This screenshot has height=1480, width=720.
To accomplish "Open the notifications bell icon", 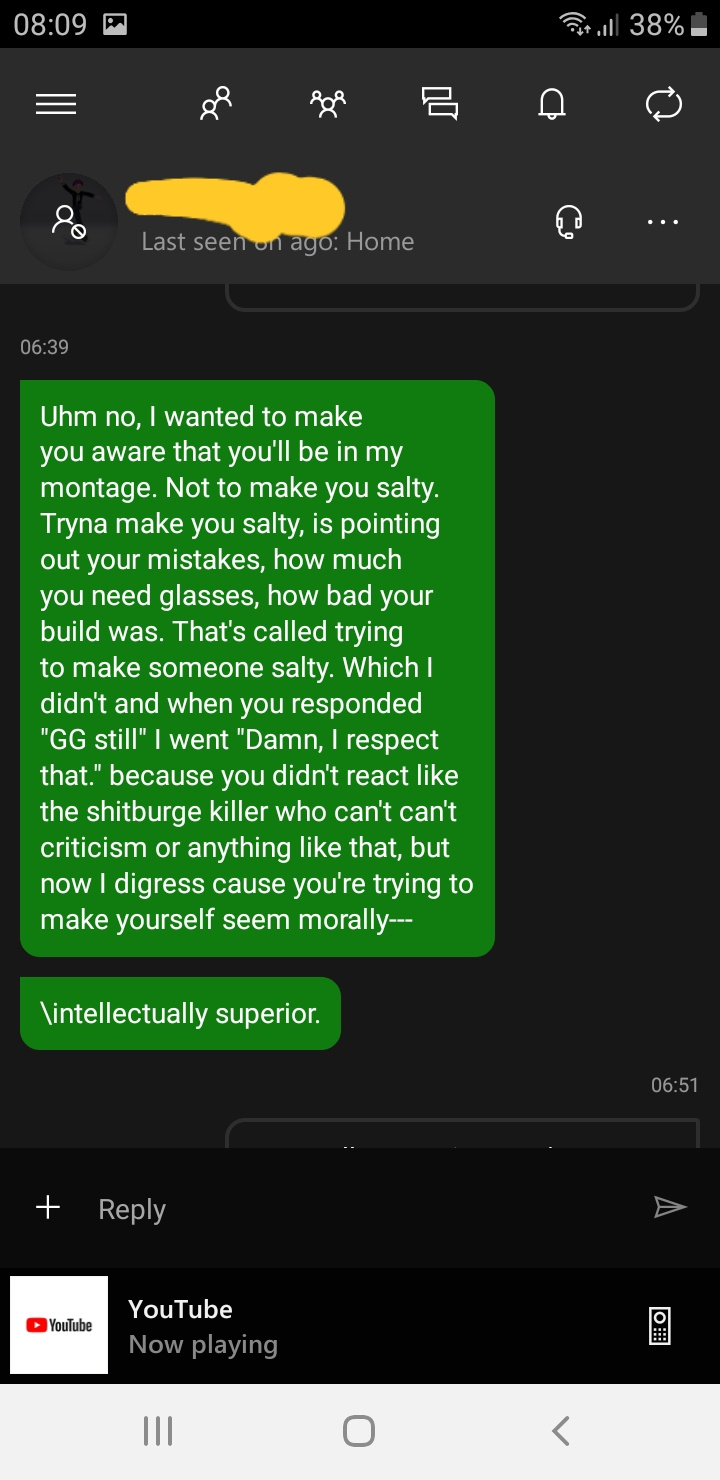I will [552, 103].
